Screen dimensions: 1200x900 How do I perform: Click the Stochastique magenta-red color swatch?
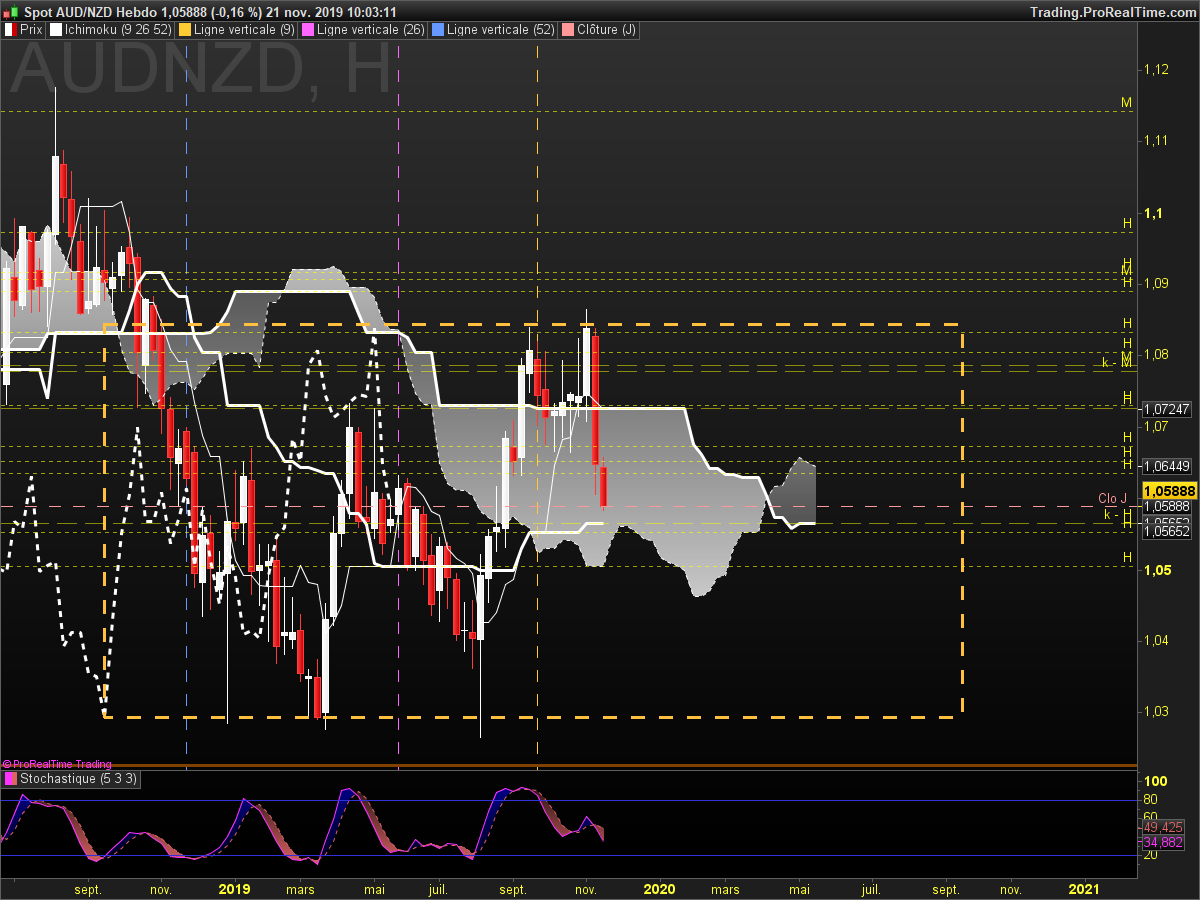click(10, 778)
